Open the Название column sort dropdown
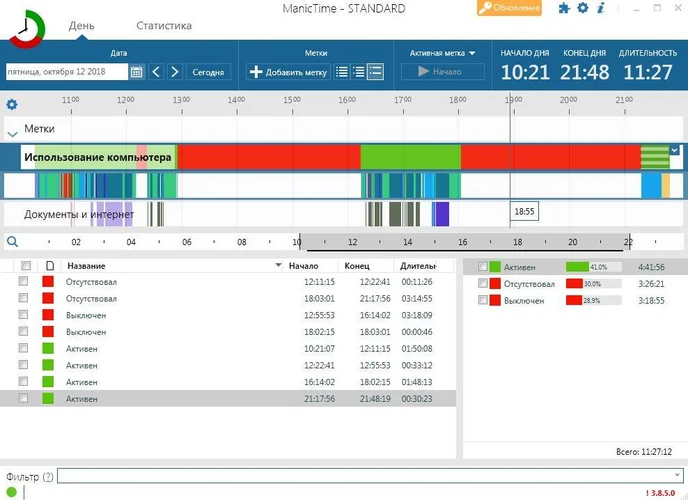Image resolution: width=688 pixels, height=500 pixels. 278,265
